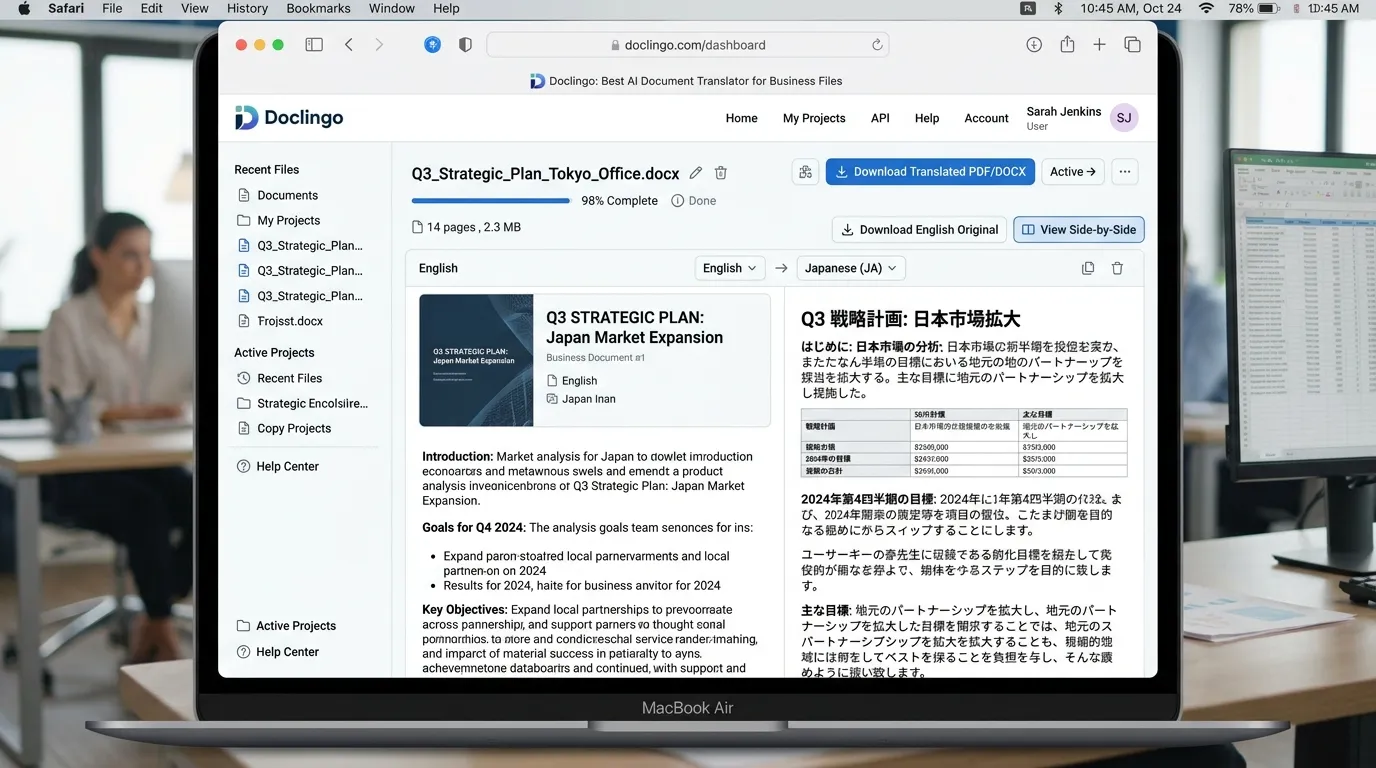Open My Projects in top navigation
This screenshot has height=768, width=1376.
point(814,118)
